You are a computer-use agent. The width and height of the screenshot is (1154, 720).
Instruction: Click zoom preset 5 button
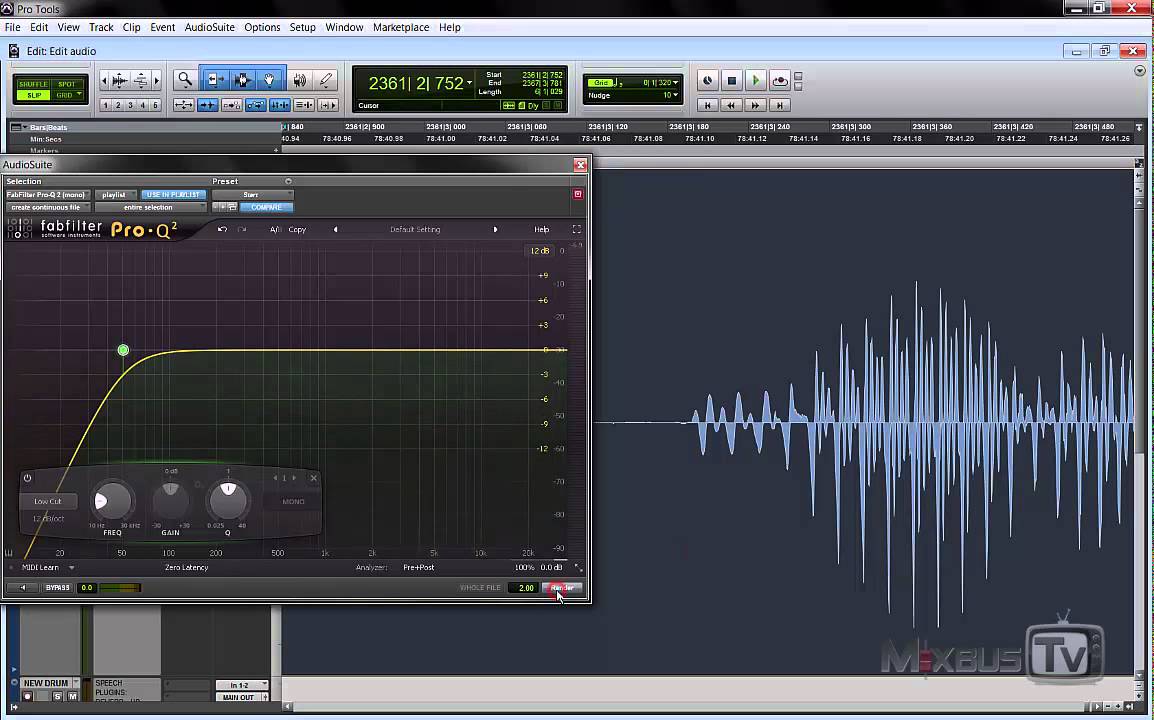tap(155, 105)
